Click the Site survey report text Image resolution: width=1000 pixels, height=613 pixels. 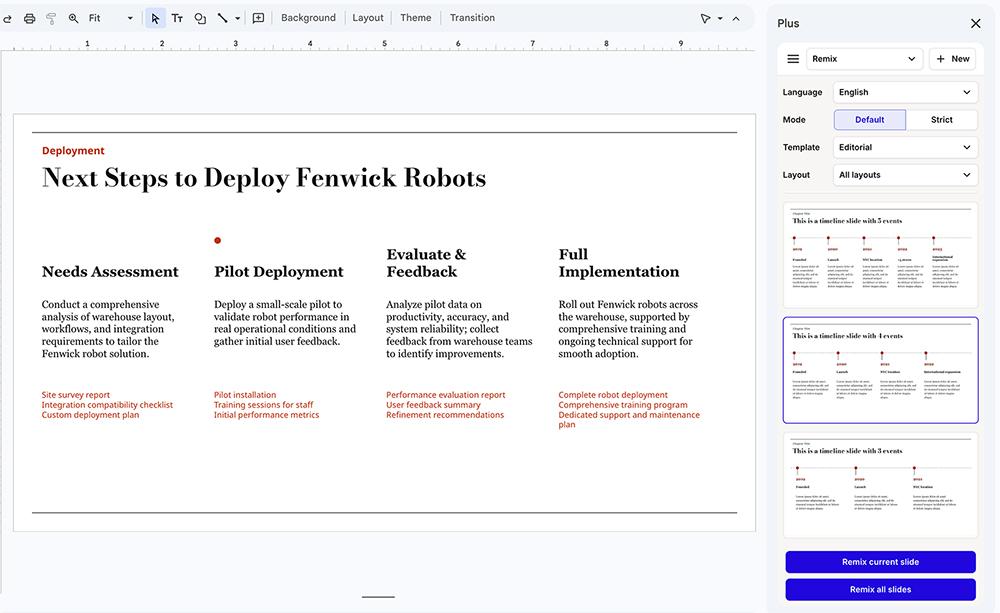[75, 395]
